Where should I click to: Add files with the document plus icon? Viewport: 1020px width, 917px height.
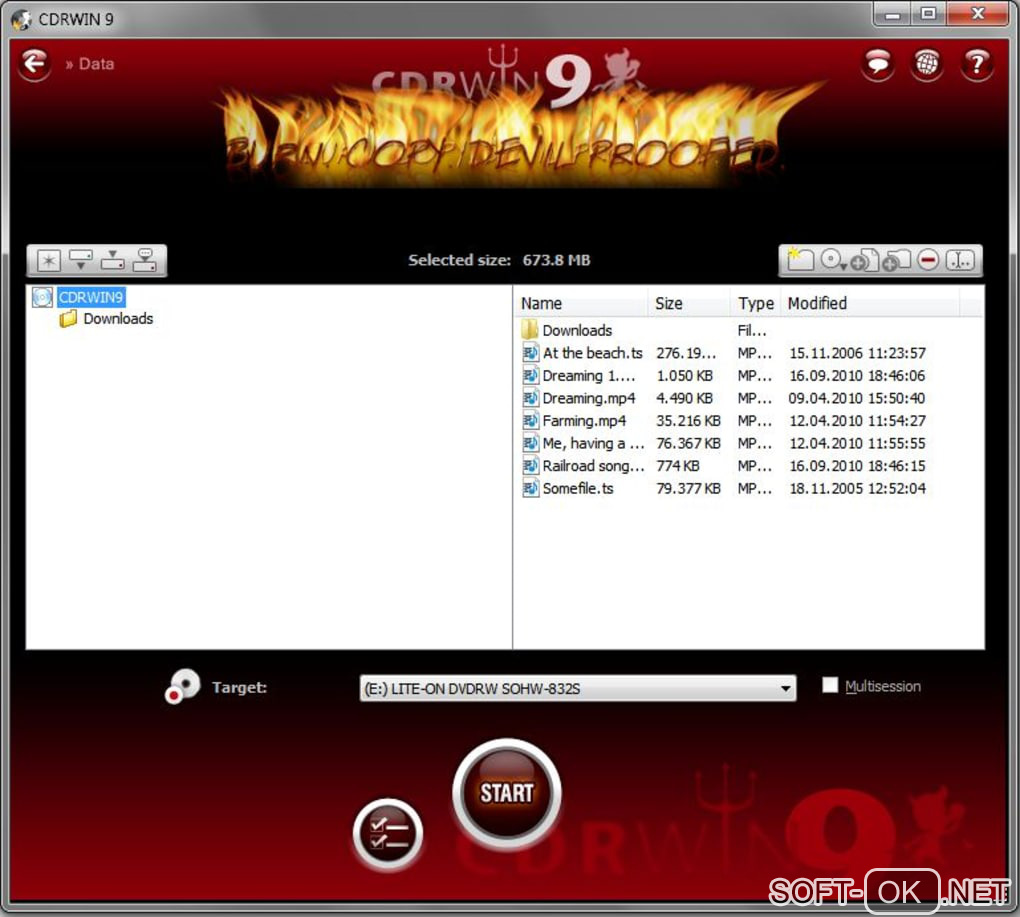tap(864, 260)
